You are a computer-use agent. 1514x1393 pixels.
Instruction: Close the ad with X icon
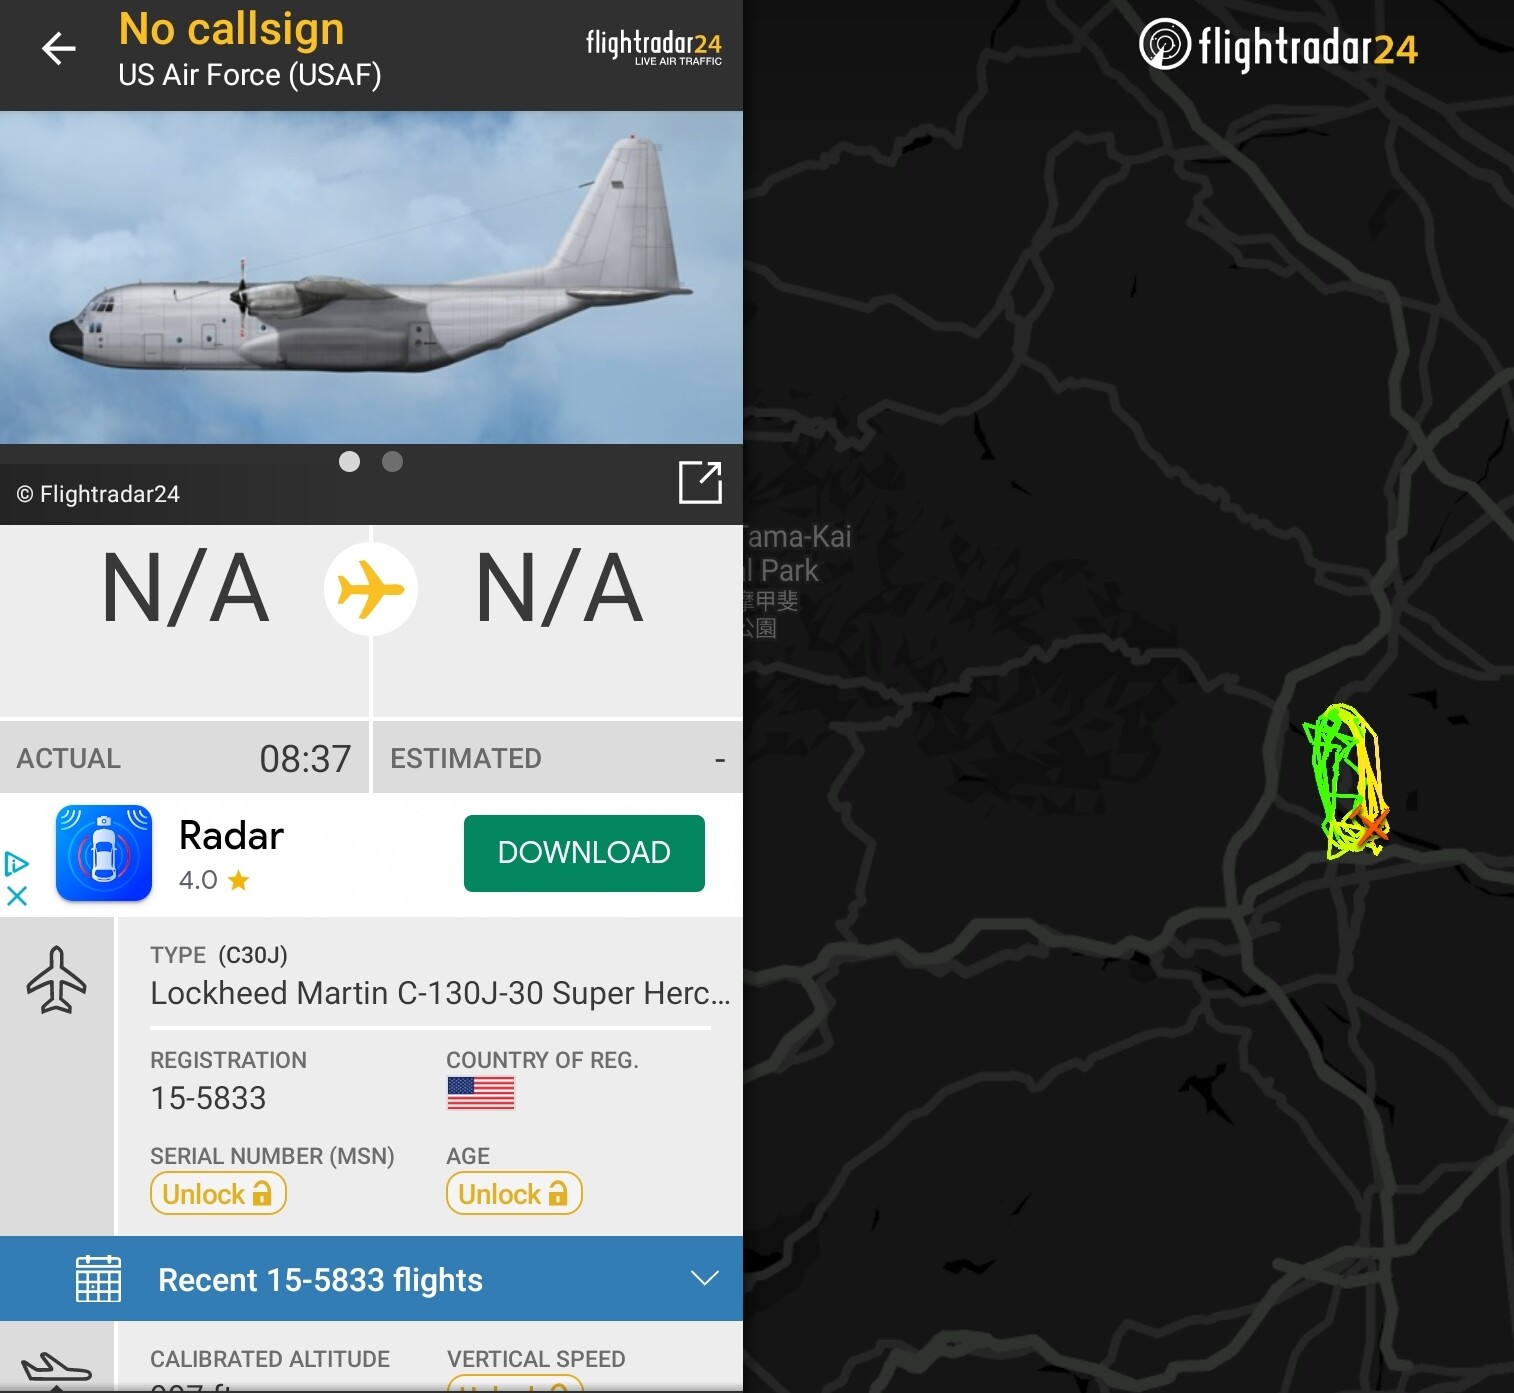click(17, 896)
